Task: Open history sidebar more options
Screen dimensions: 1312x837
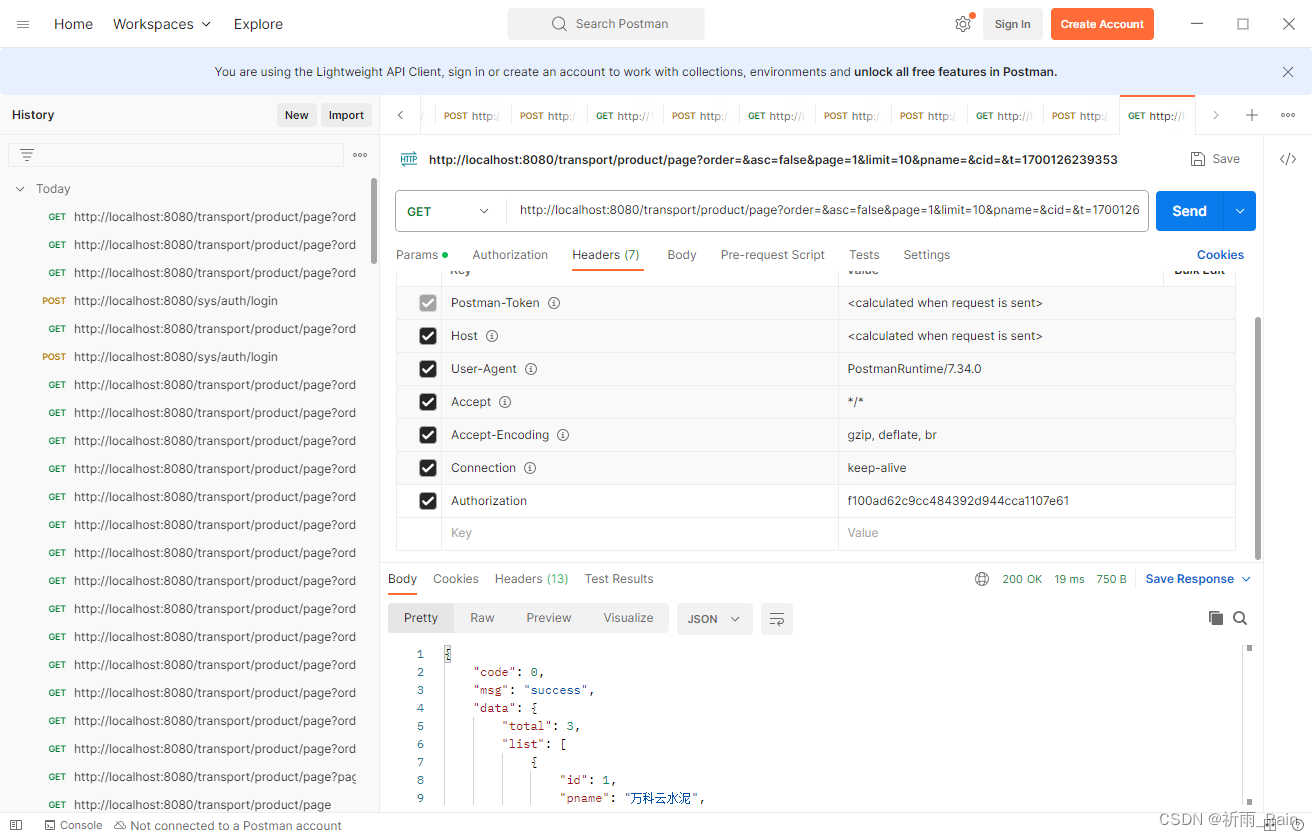Action: (x=360, y=155)
